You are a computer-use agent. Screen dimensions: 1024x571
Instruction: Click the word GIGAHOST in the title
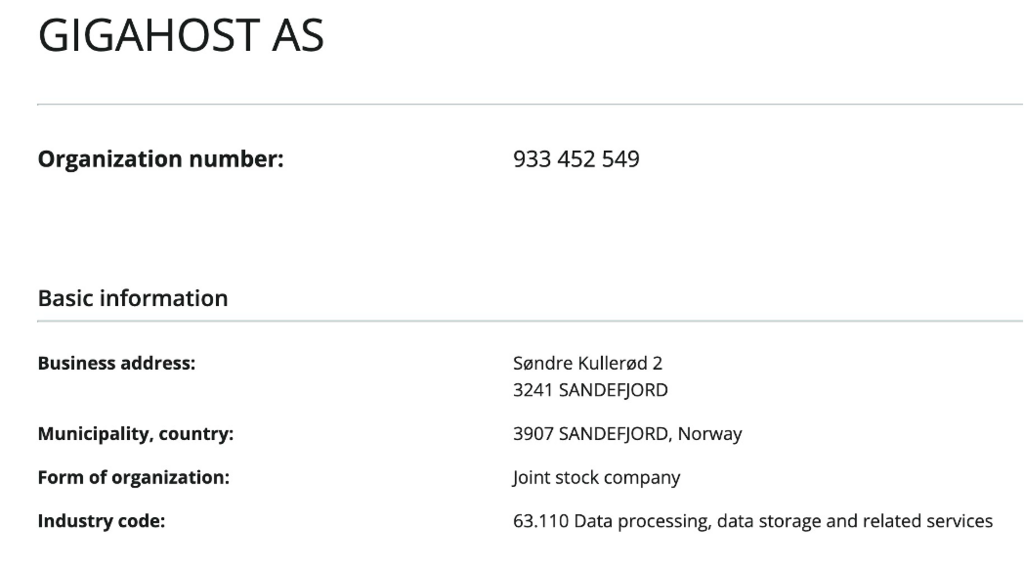[x=149, y=35]
